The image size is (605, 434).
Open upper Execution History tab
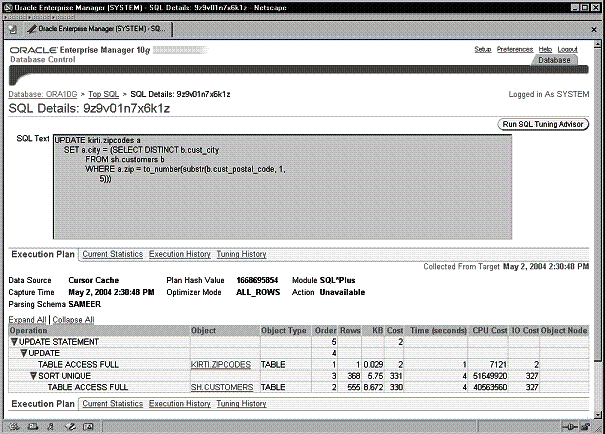(x=180, y=254)
